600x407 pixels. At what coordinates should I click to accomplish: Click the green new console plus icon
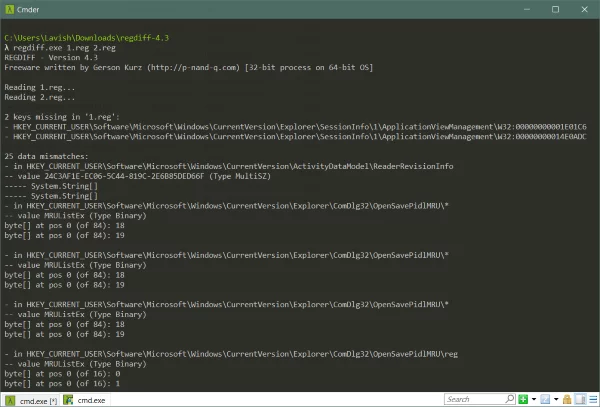pos(523,399)
